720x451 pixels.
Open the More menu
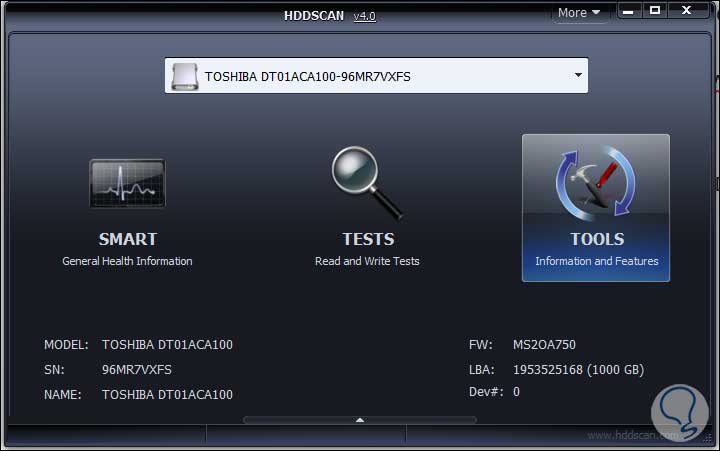point(579,13)
